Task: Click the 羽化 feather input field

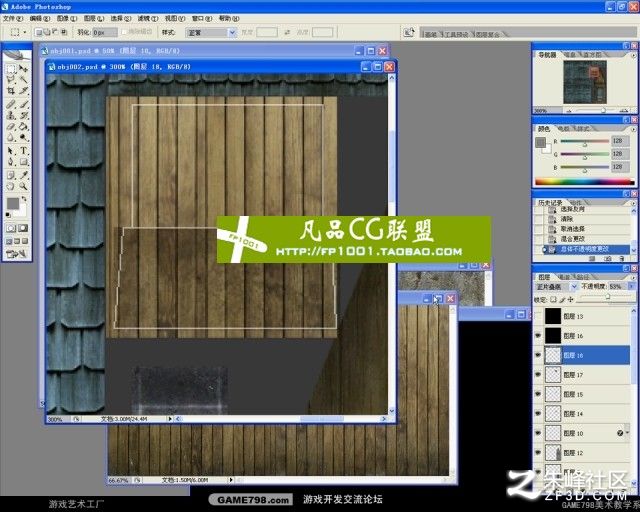Action: pyautogui.click(x=105, y=32)
